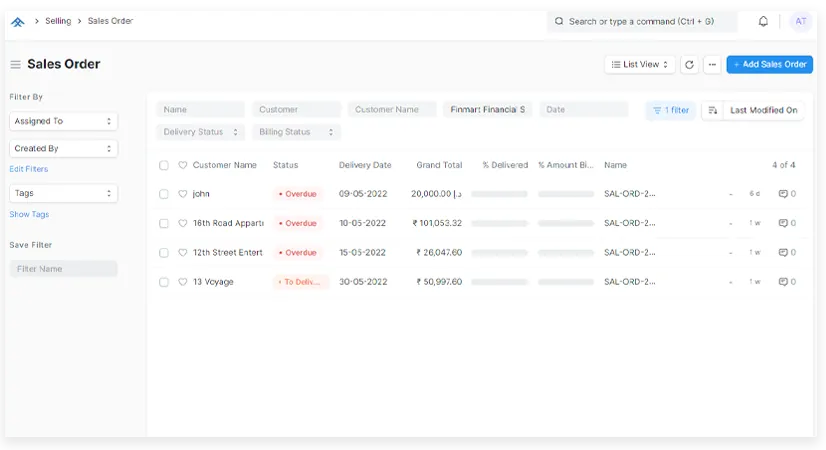Refresh the Sales Order list
The image size is (826, 450).
point(689,65)
